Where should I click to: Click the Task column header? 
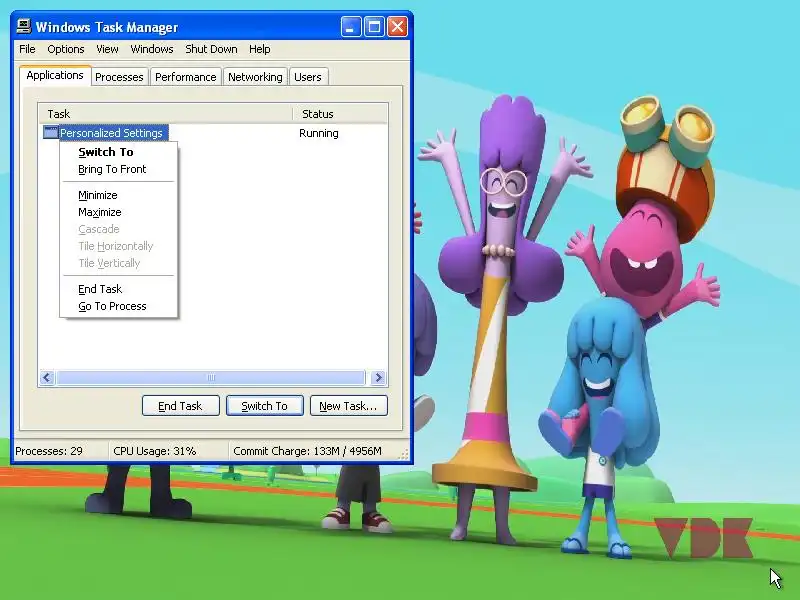click(x=165, y=114)
